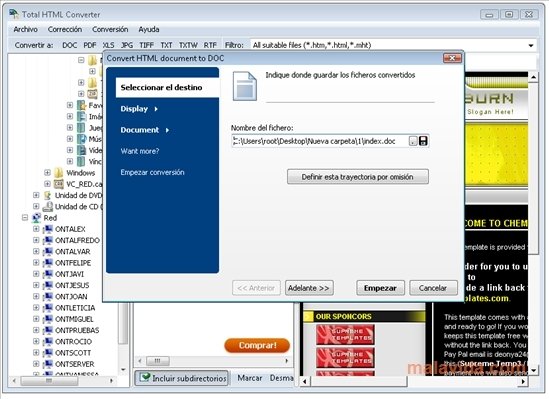Select ONTPRUEBAS in the network tree
The height and width of the screenshot is (399, 549).
[77, 330]
